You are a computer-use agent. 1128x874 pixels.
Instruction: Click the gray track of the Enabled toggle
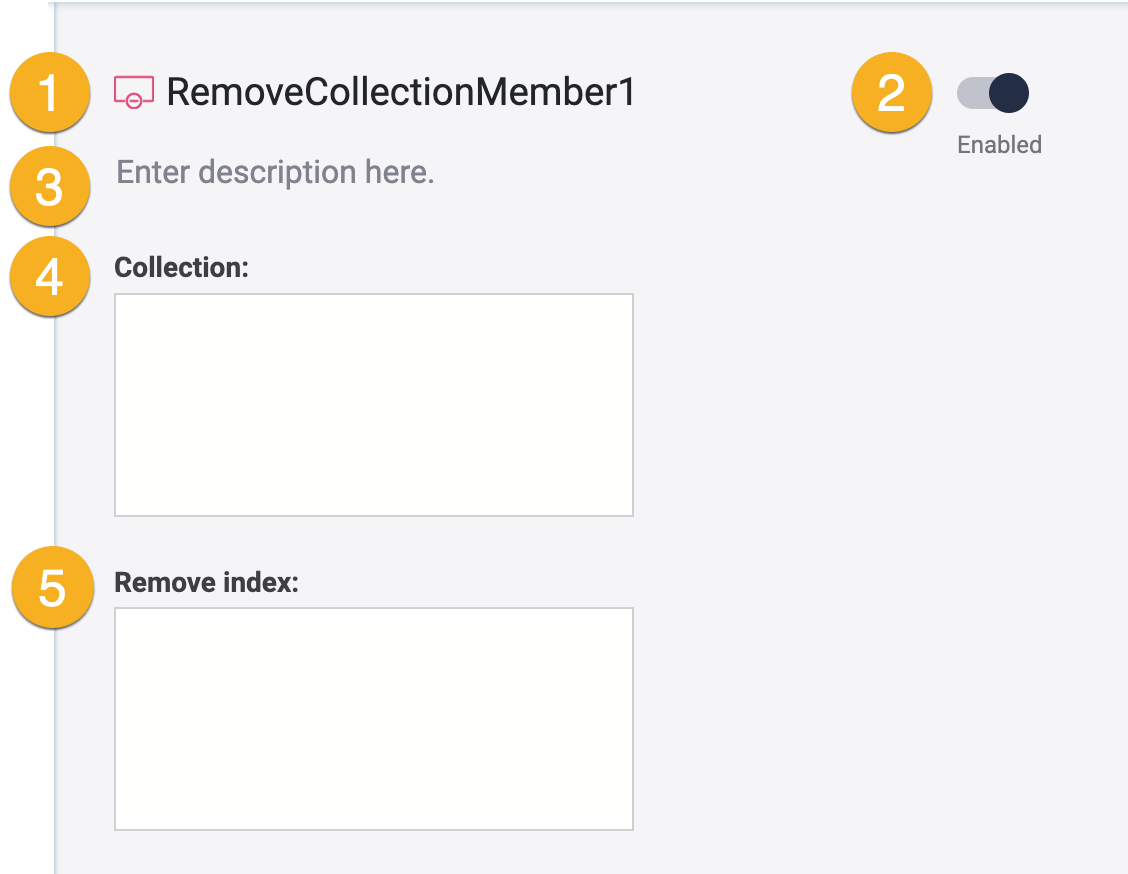(975, 92)
